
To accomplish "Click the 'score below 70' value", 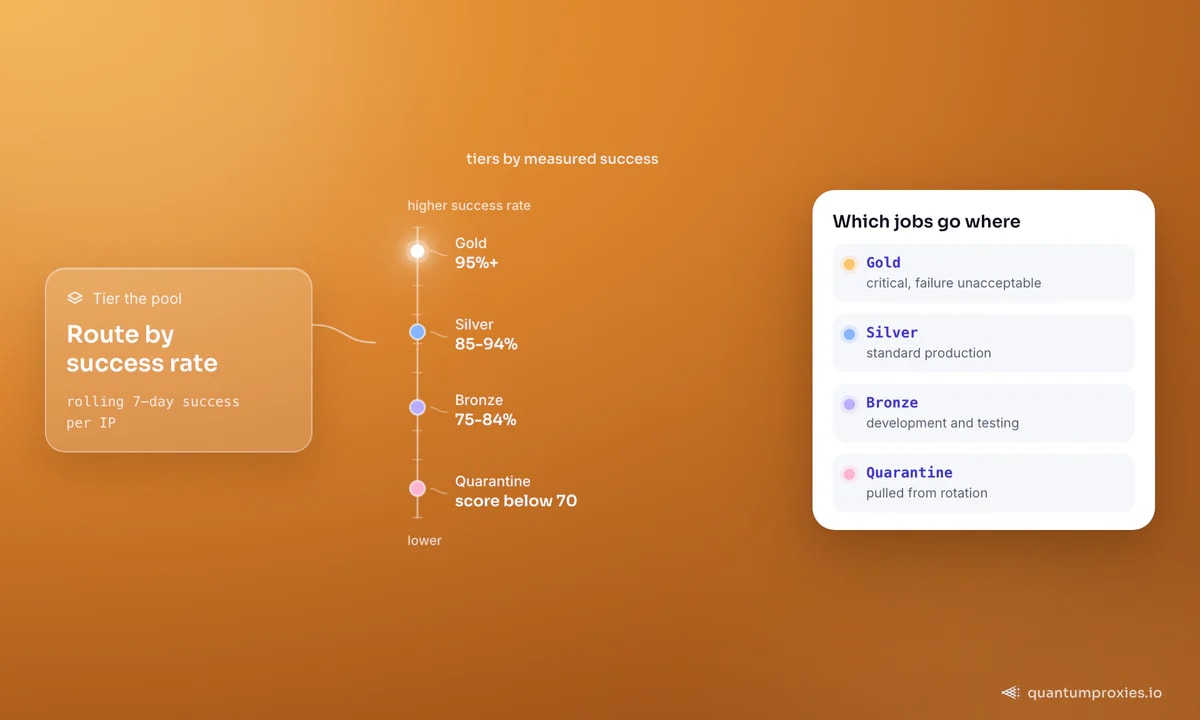I will pos(516,501).
